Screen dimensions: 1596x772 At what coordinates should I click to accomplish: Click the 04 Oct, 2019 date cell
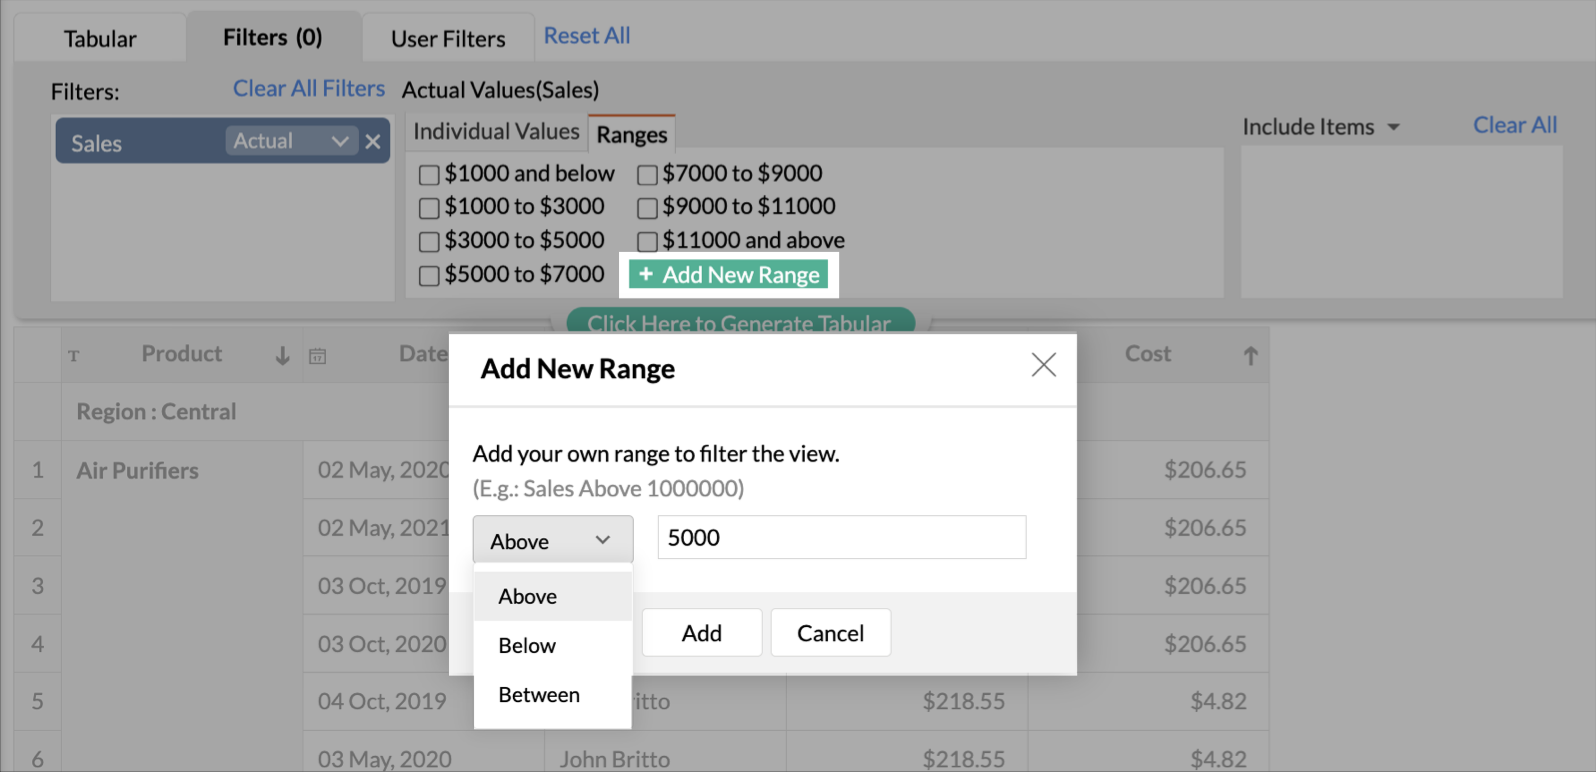click(382, 701)
